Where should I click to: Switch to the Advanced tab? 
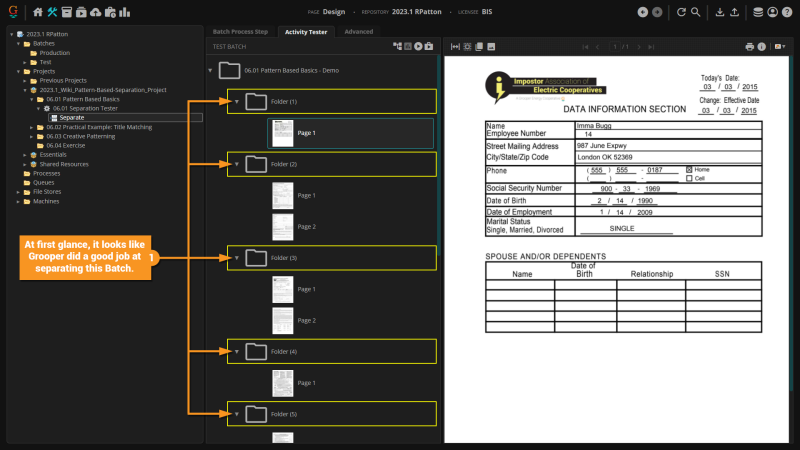coord(359,32)
